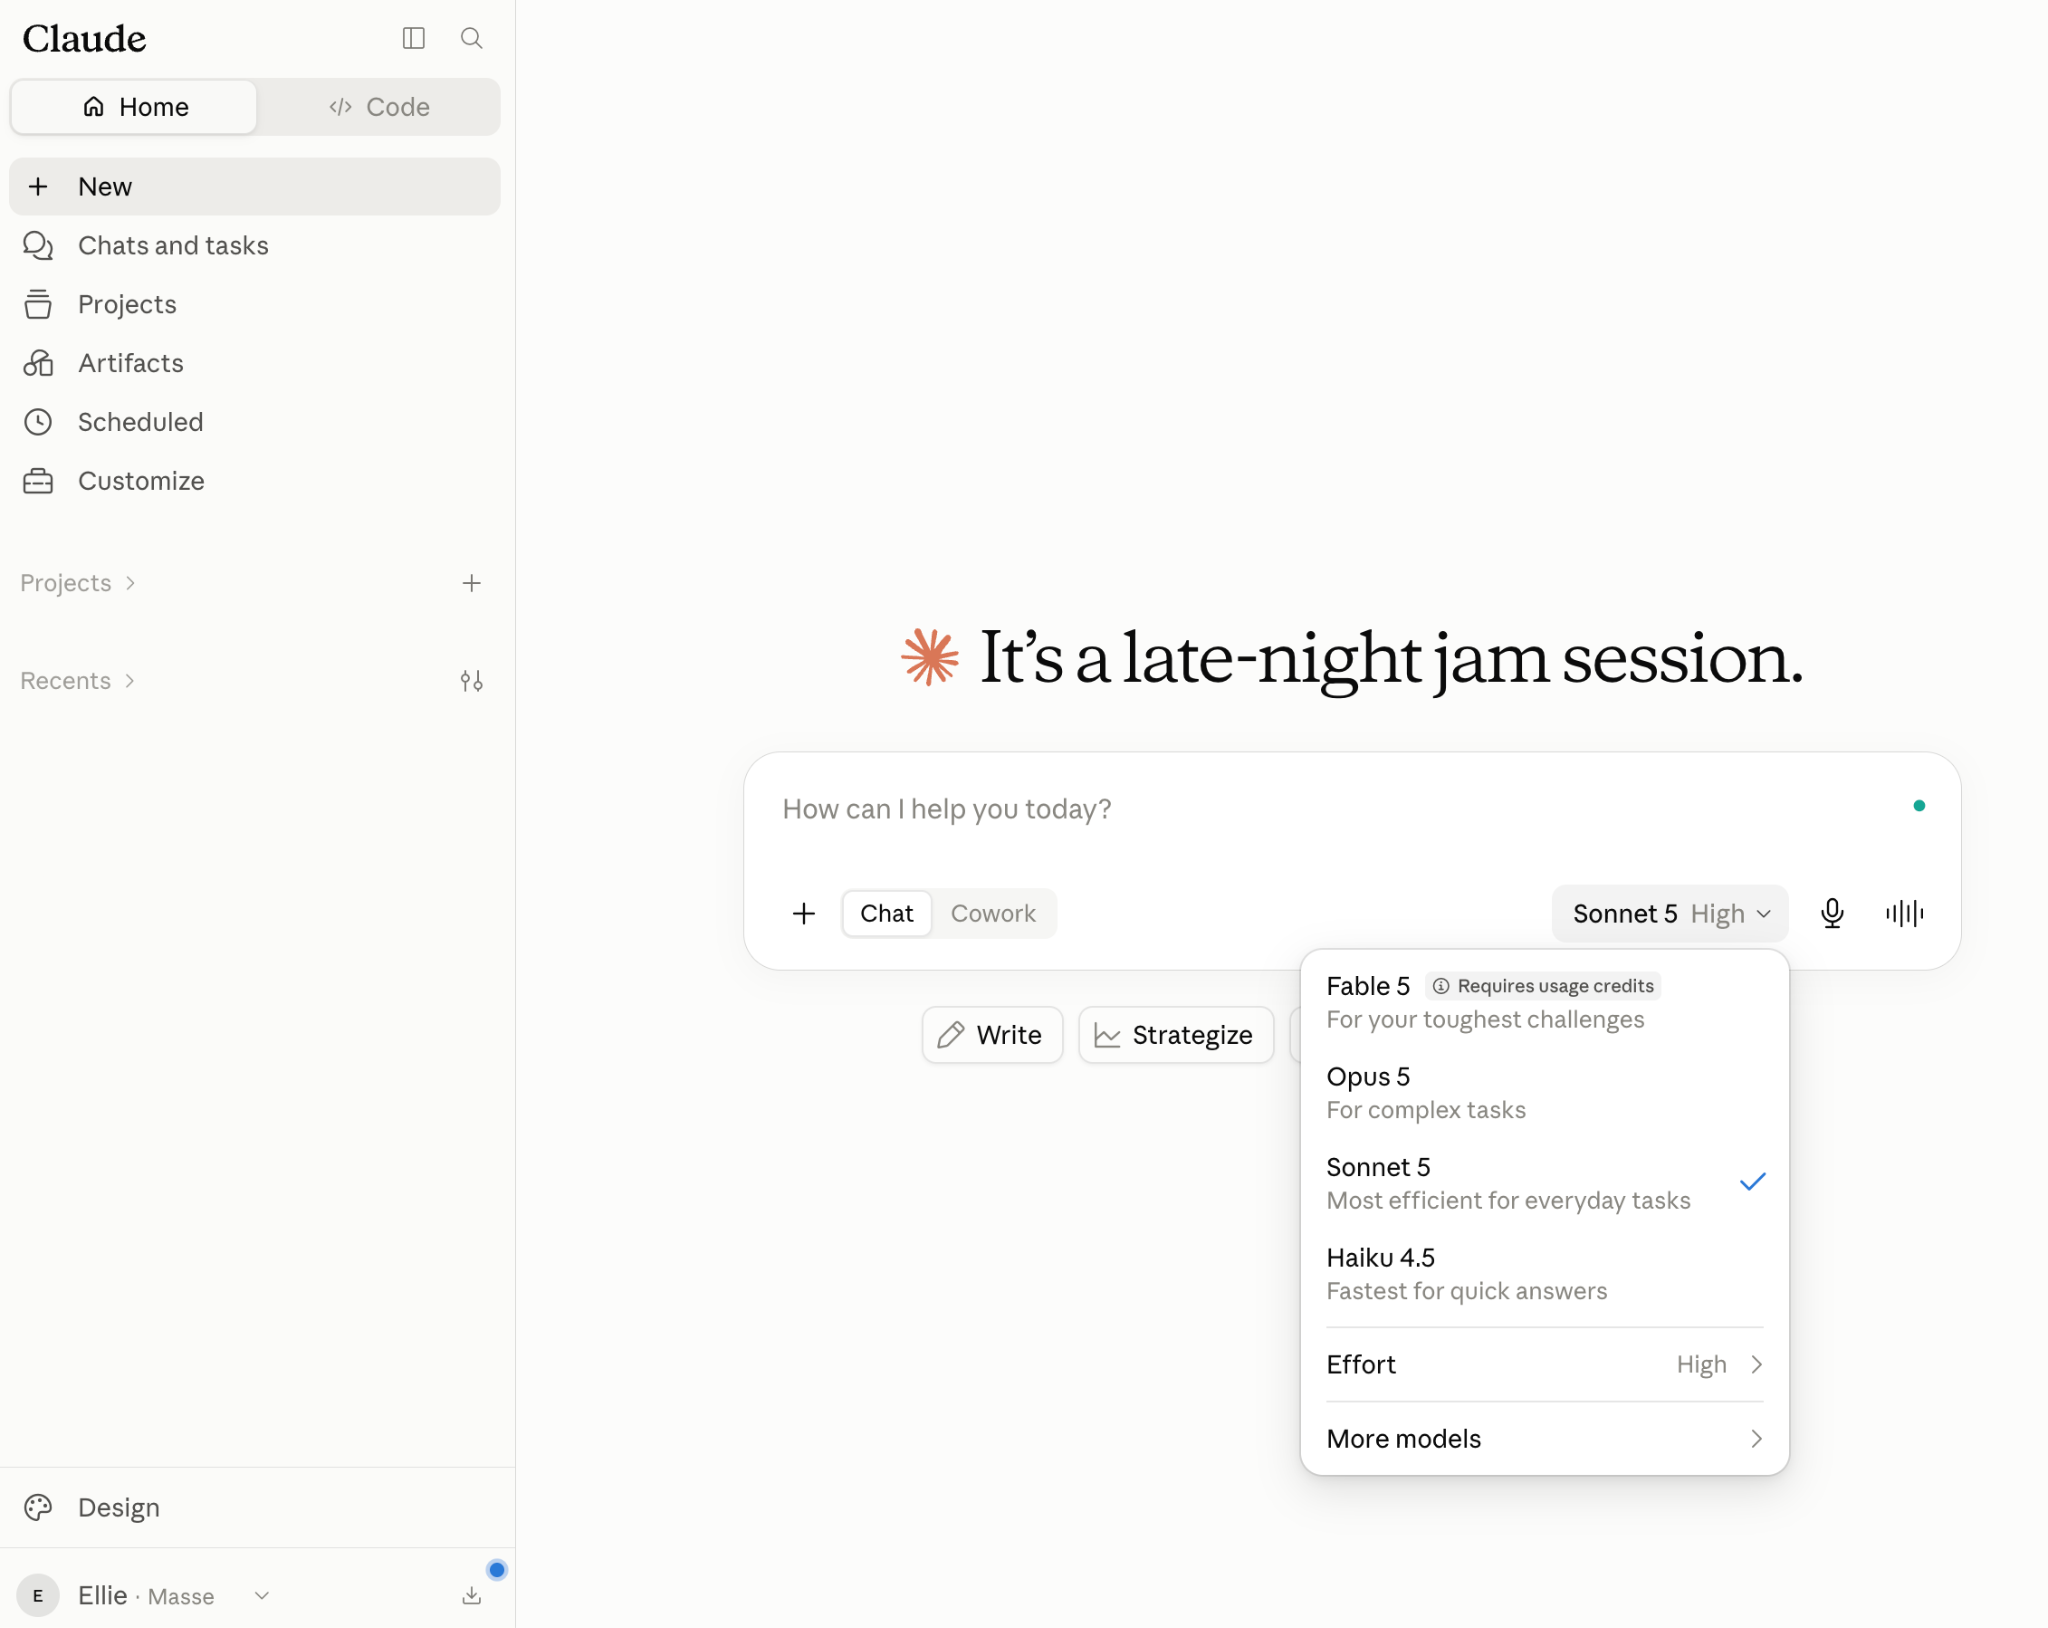
Task: Start a New chat
Action: pyautogui.click(x=255, y=186)
